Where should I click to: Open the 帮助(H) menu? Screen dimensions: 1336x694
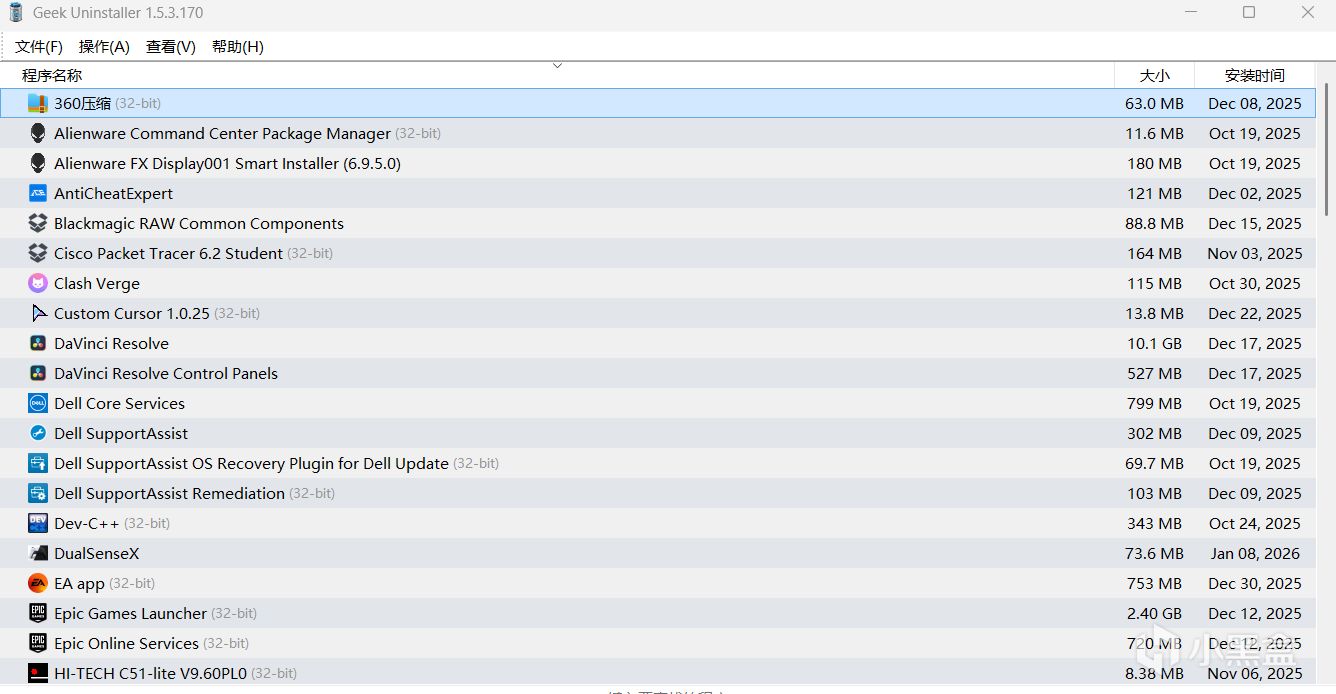[x=238, y=47]
